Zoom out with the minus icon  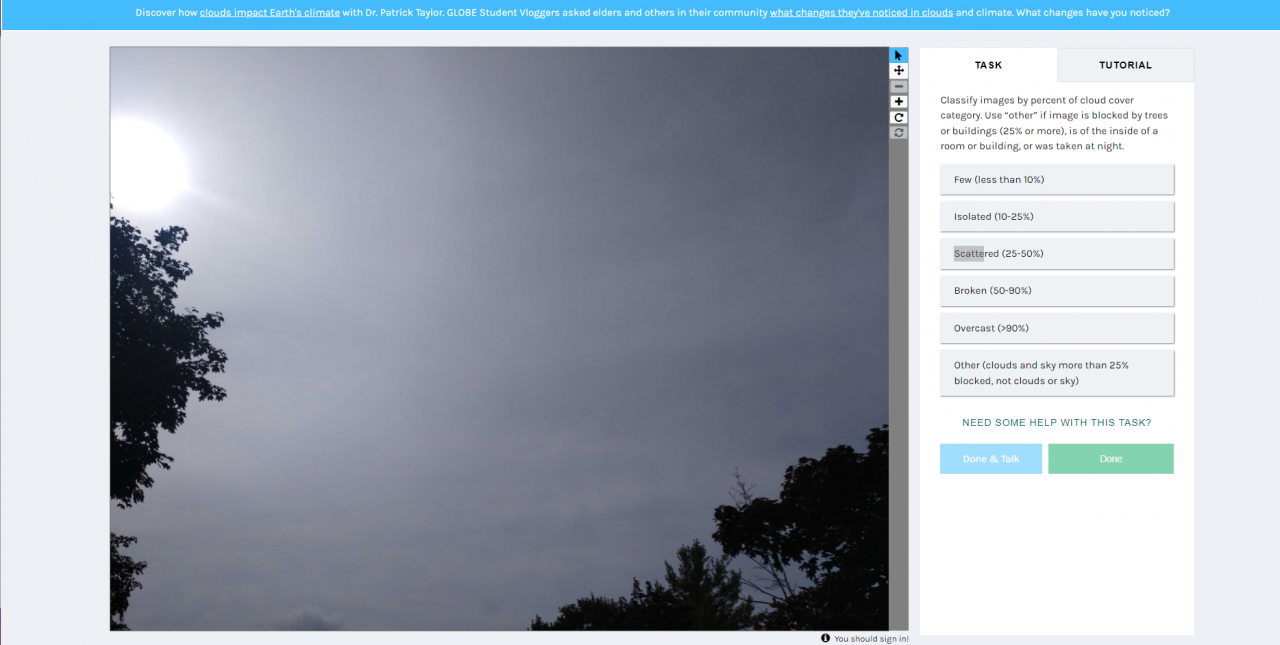pos(899,86)
